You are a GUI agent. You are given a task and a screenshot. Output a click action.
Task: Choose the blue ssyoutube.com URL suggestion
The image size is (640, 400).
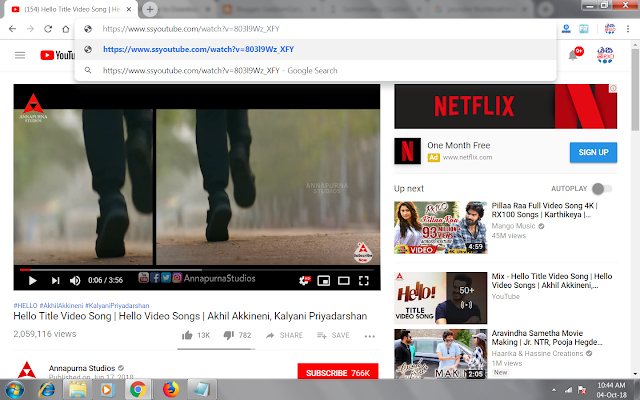[315, 49]
